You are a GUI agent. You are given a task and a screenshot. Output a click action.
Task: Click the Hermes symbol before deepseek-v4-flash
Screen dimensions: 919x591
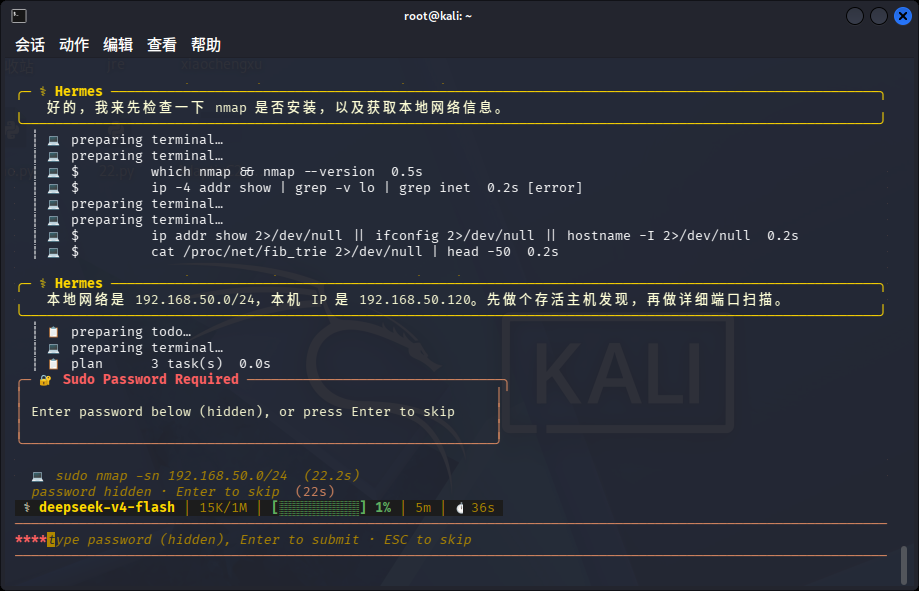26,507
